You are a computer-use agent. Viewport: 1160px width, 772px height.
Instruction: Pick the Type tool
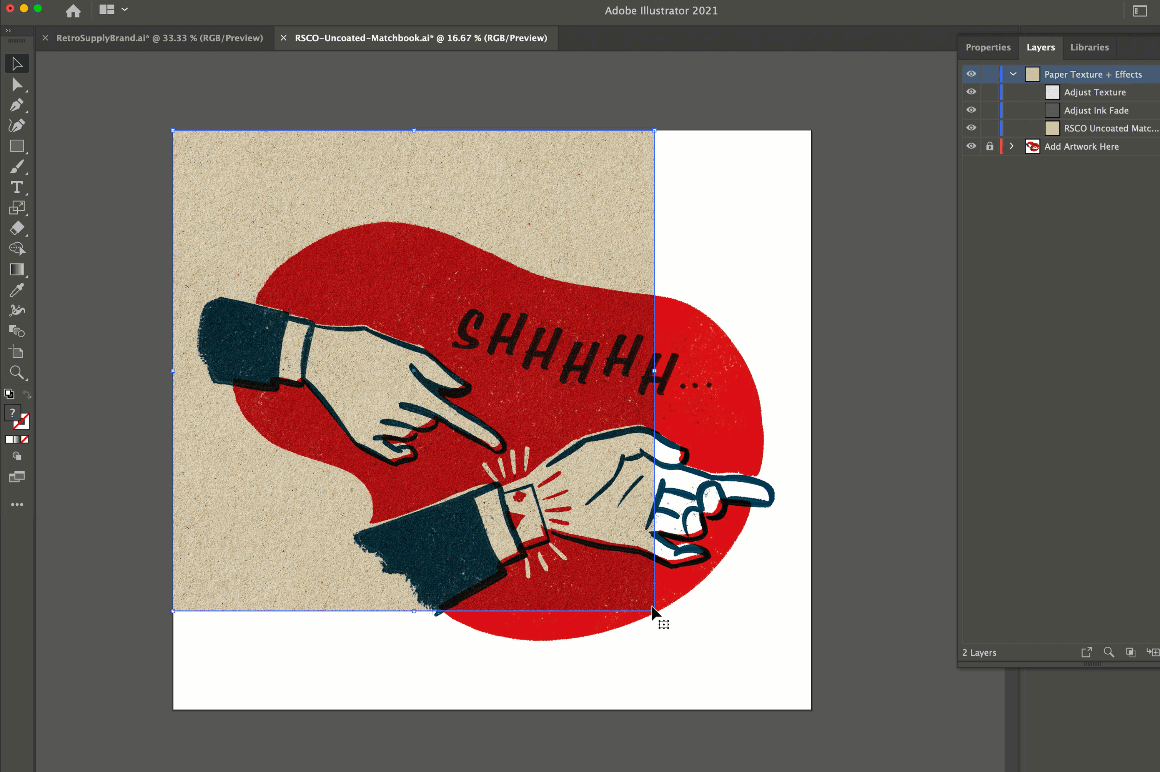[17, 187]
